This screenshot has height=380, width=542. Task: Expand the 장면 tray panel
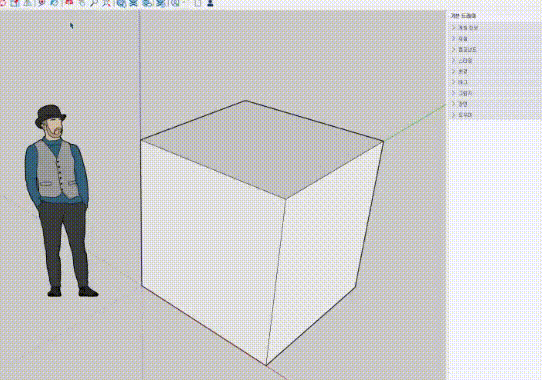pyautogui.click(x=495, y=104)
